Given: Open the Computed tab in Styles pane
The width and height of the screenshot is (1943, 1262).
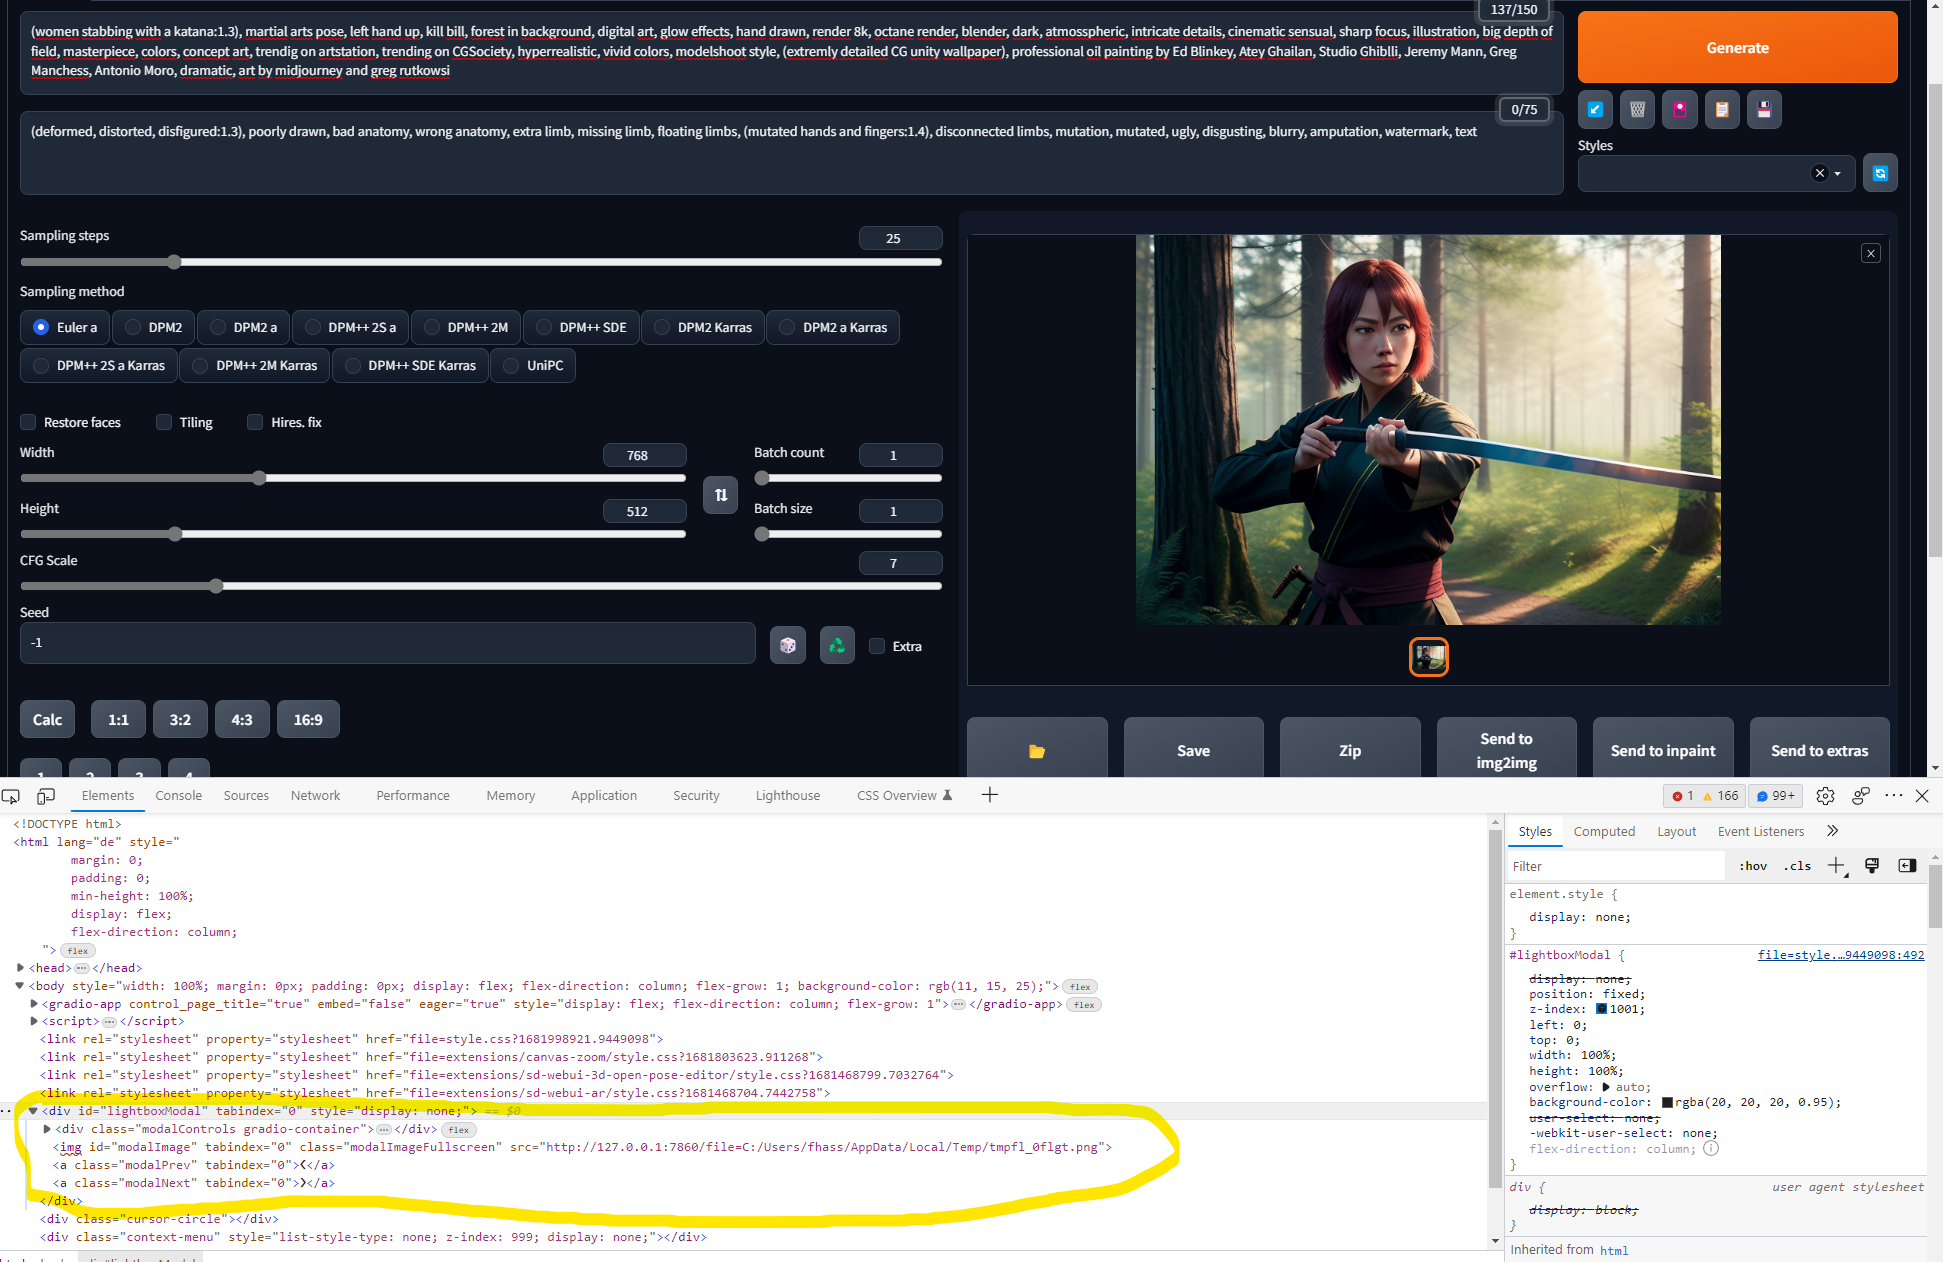Looking at the screenshot, I should click(1604, 831).
